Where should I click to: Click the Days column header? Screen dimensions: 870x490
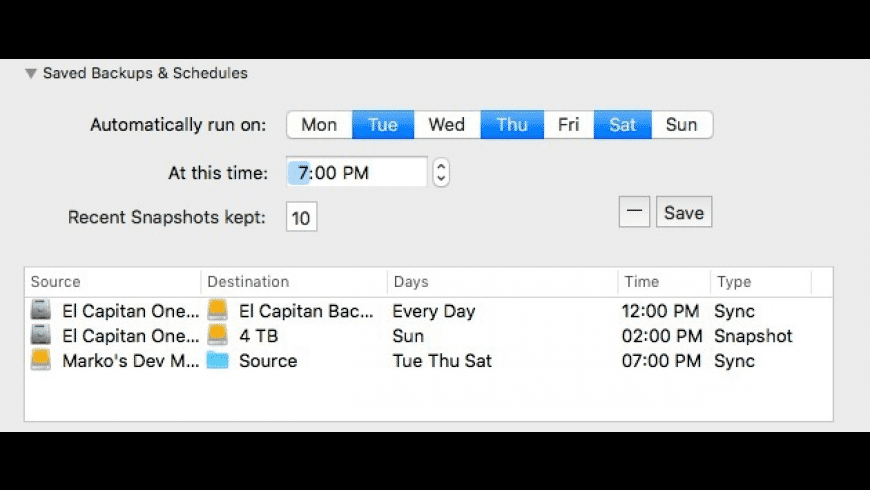pos(500,282)
